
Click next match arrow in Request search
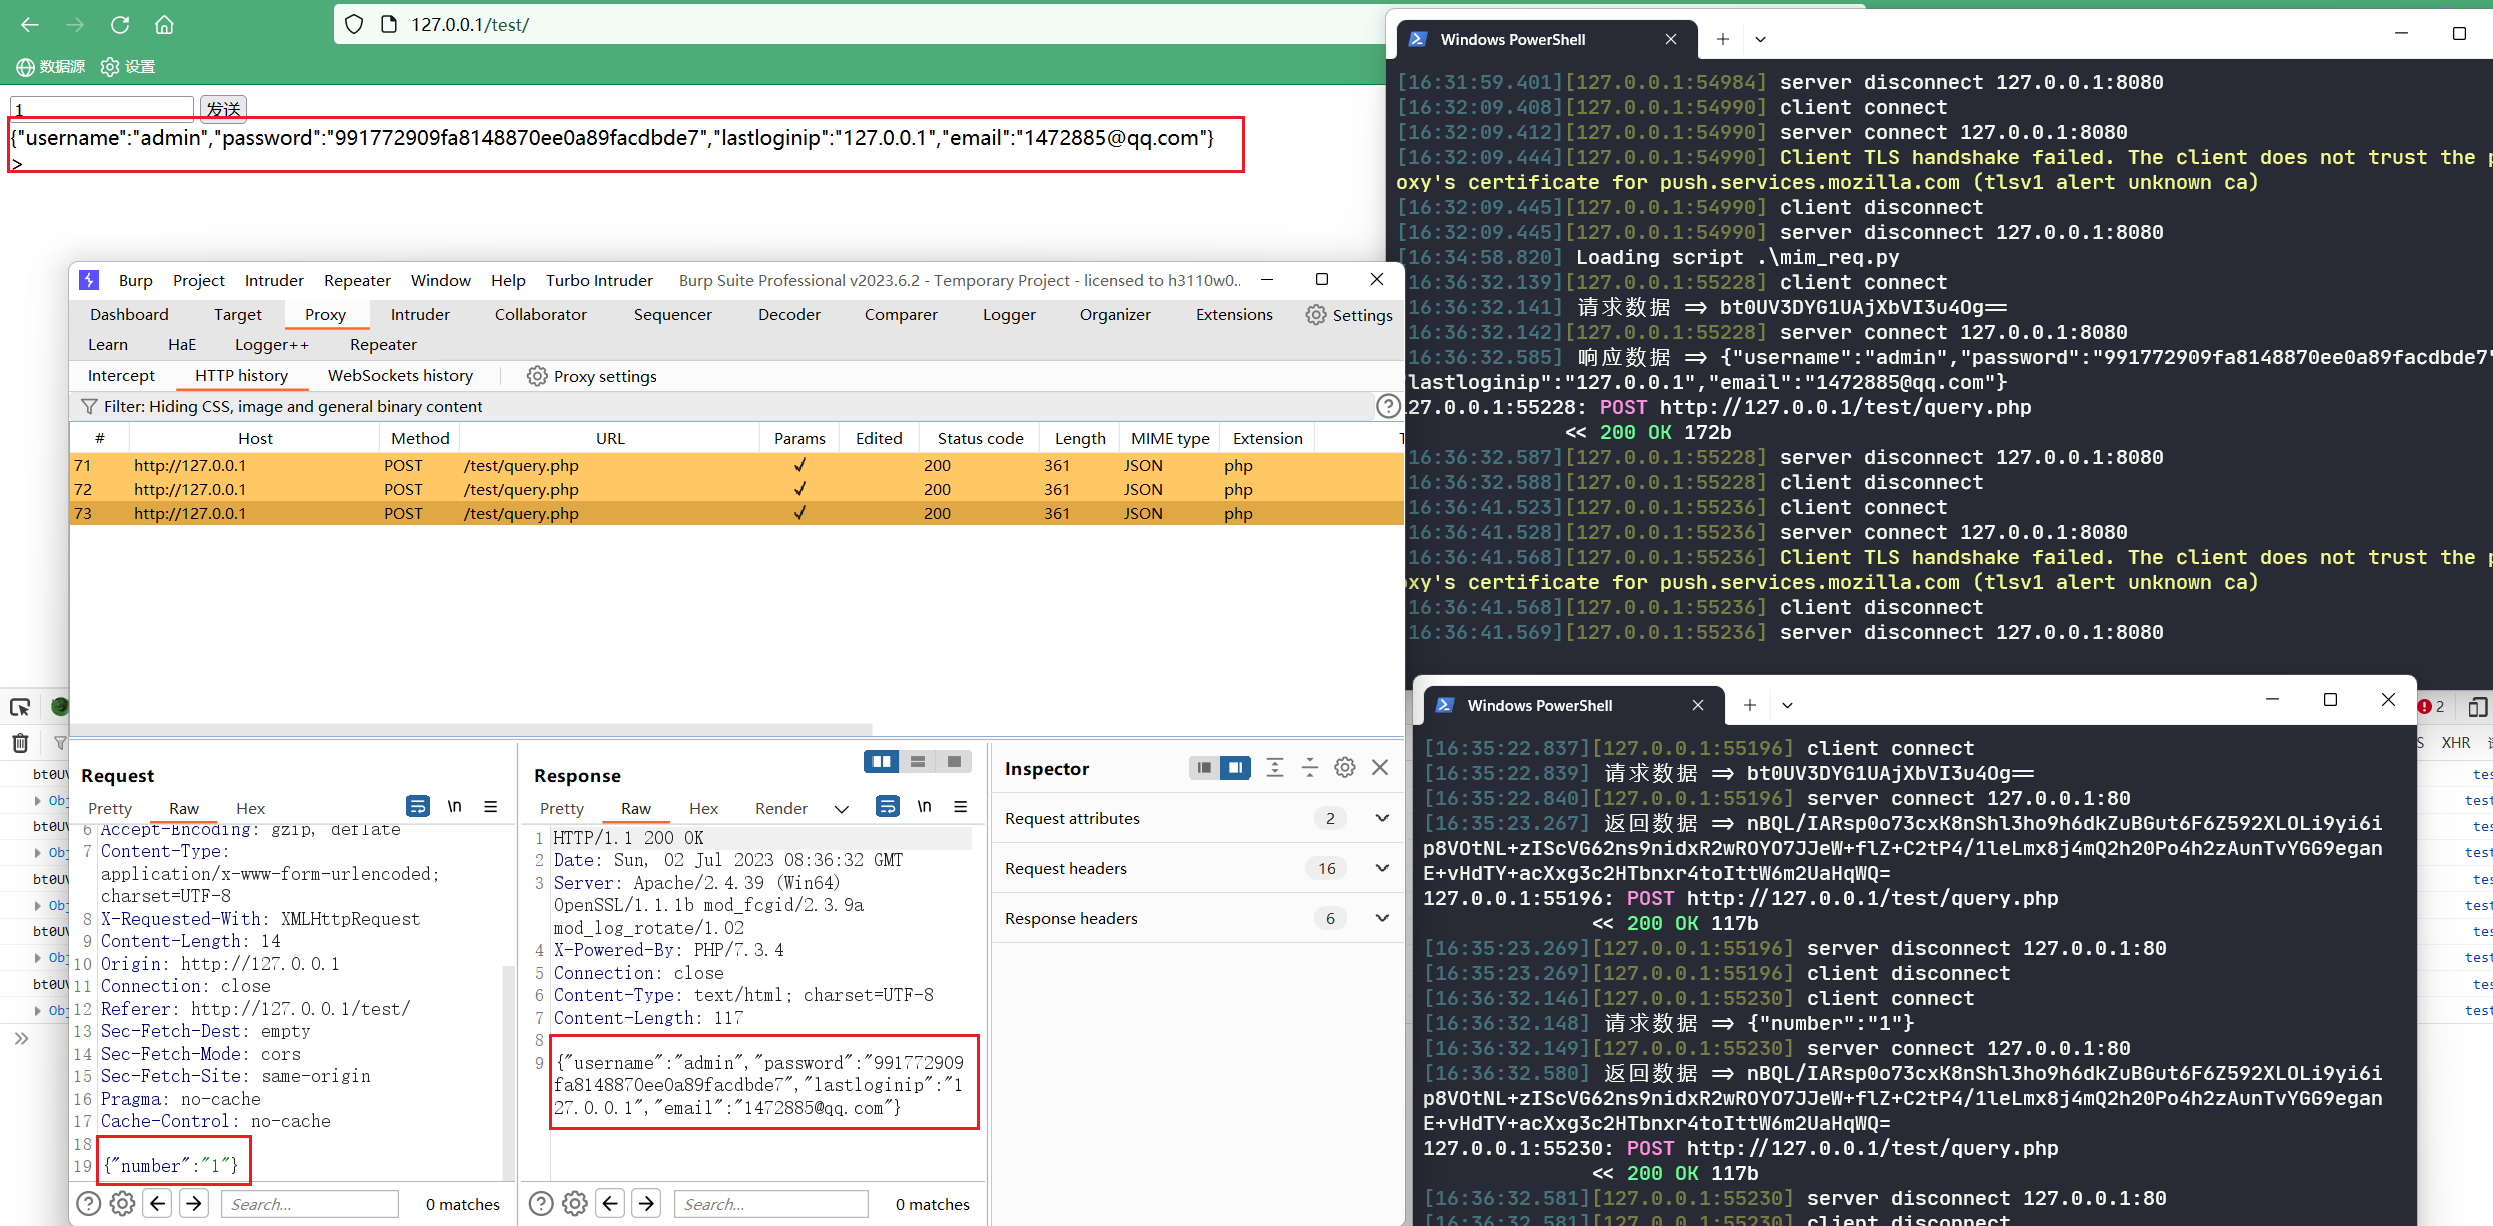pos(194,1203)
